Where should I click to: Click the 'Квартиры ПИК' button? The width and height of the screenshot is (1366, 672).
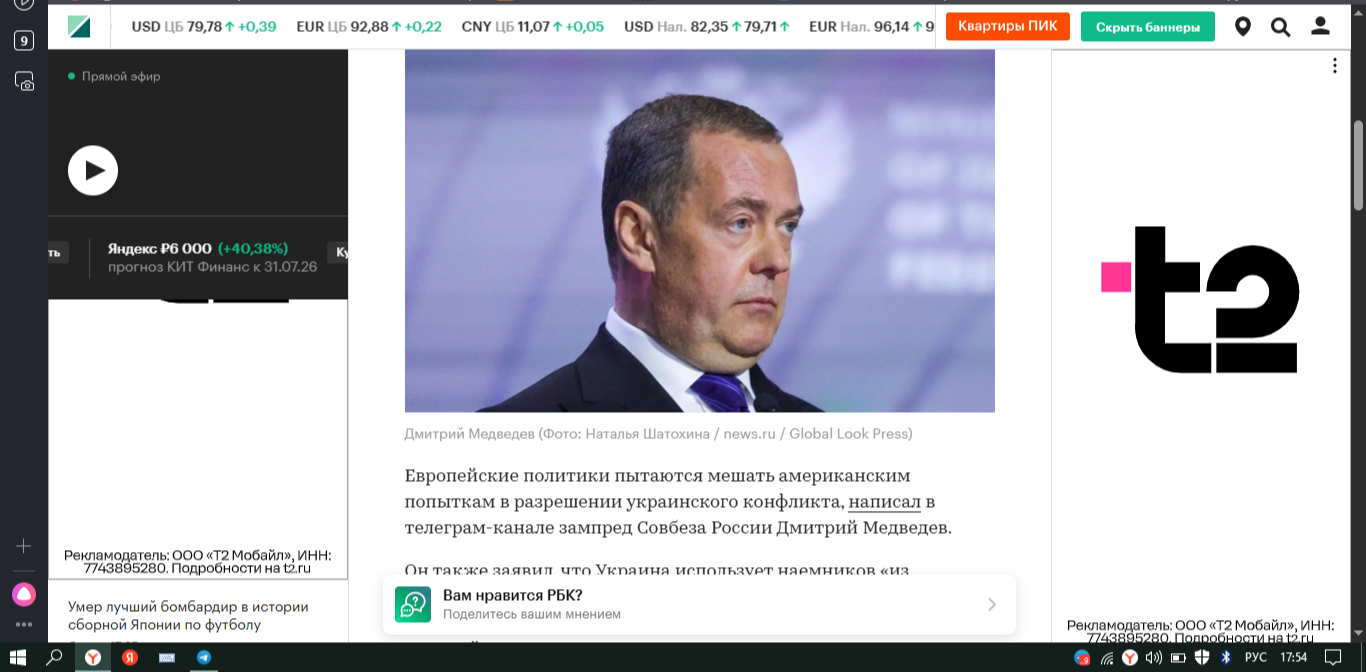[x=1008, y=26]
